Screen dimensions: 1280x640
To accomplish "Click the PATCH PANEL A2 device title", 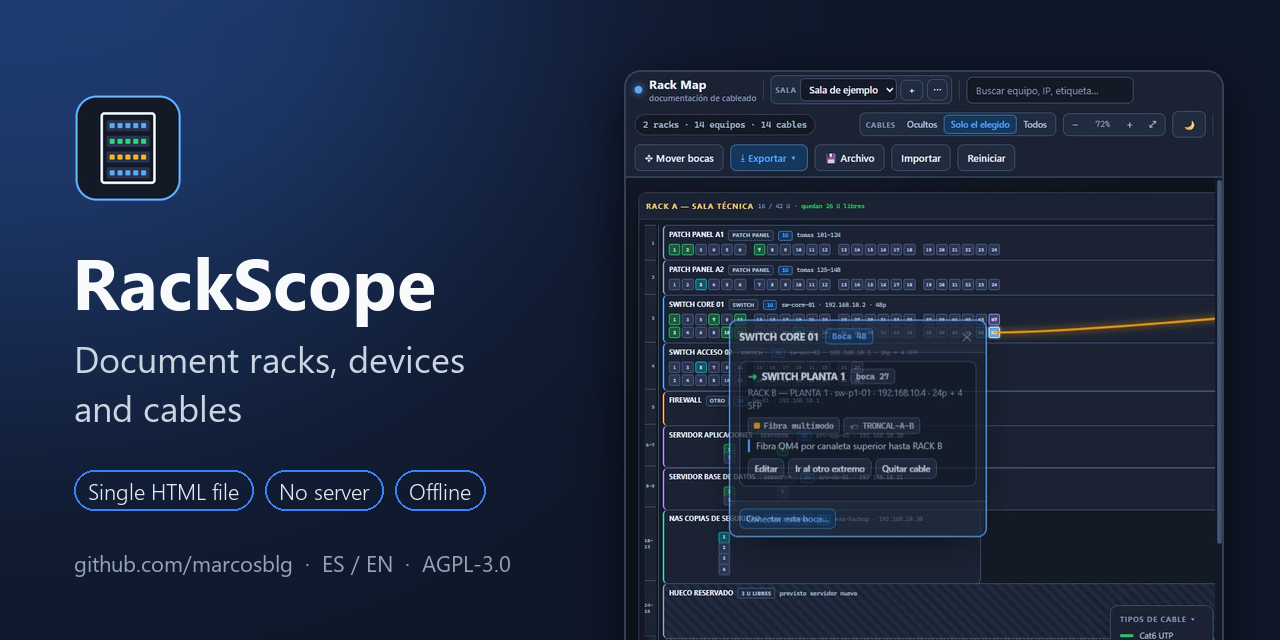I will (696, 269).
